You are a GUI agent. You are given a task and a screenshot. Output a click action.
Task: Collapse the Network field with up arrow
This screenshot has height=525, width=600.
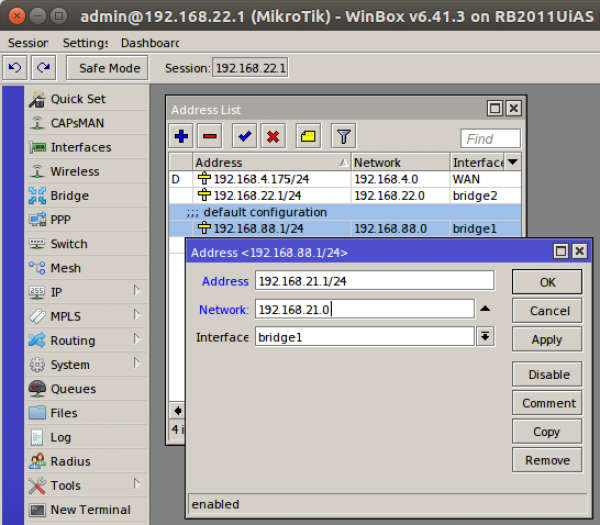485,309
